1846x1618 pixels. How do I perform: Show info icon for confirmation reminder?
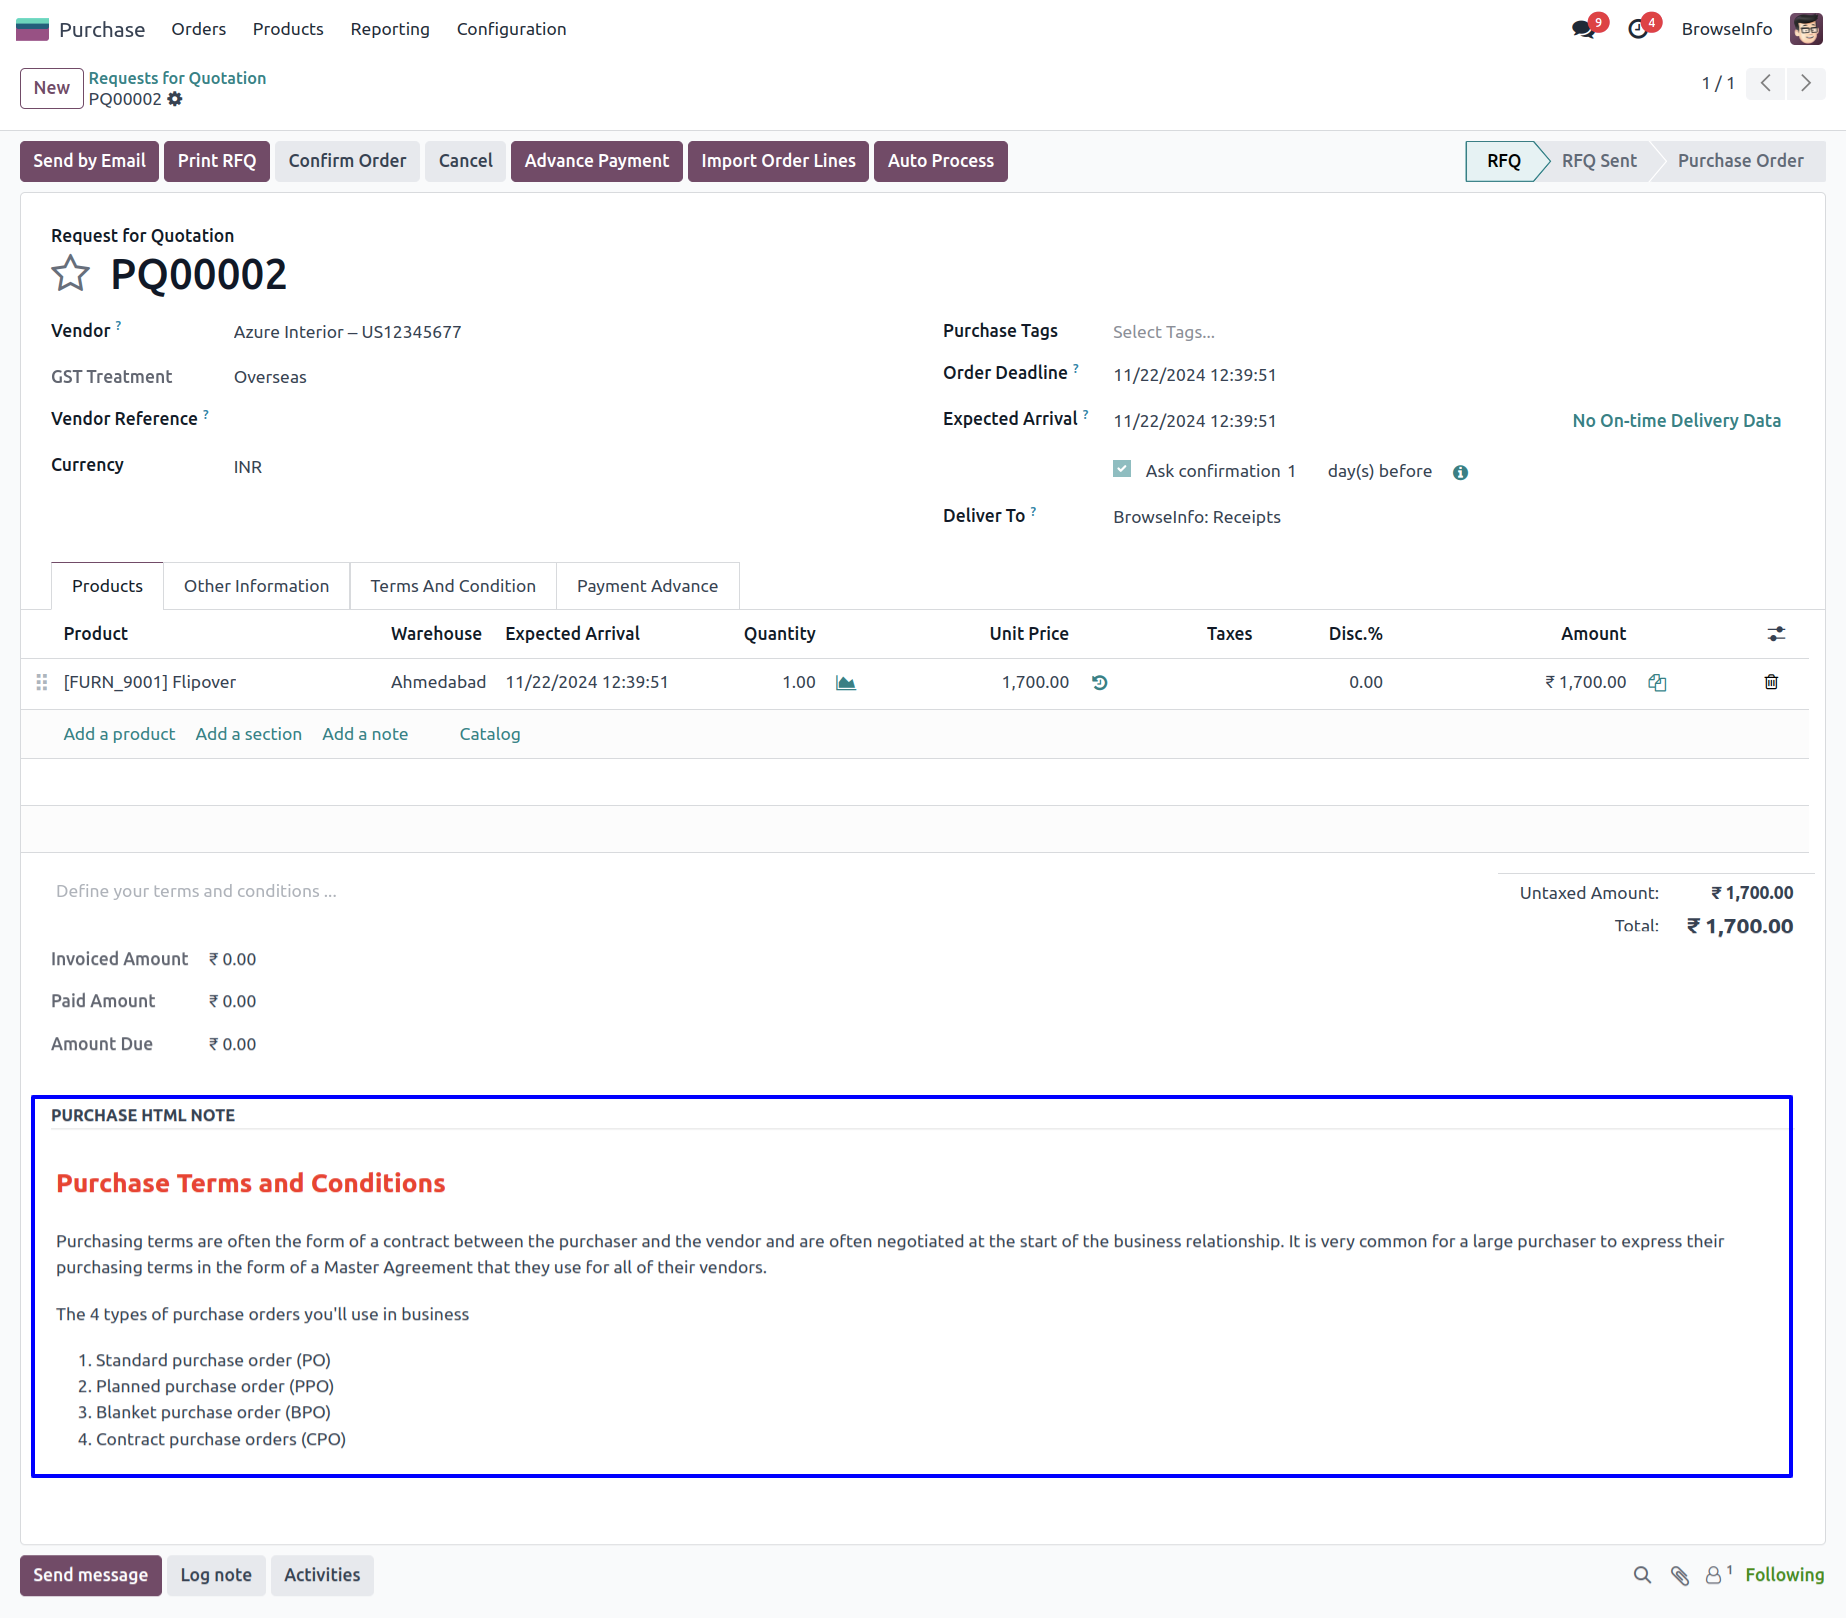tap(1460, 472)
